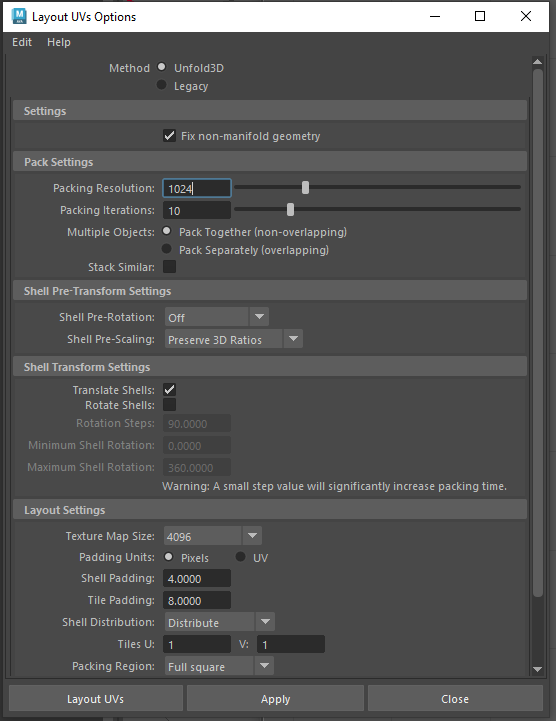The height and width of the screenshot is (721, 556).
Task: Open the Packing Region dropdown
Action: (x=219, y=666)
